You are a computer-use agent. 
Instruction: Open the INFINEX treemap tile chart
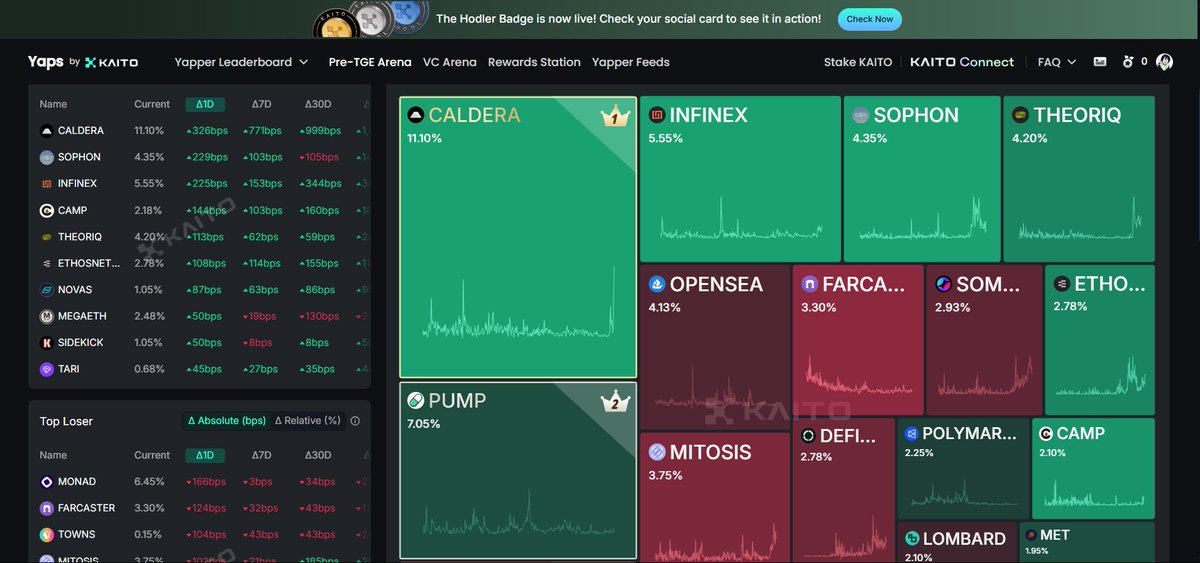(x=739, y=180)
